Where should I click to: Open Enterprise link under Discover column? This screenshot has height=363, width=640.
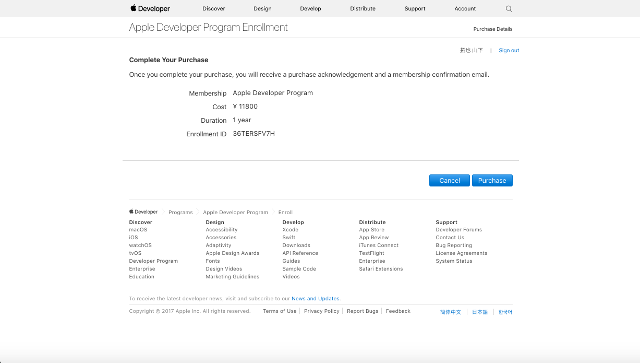pos(142,269)
